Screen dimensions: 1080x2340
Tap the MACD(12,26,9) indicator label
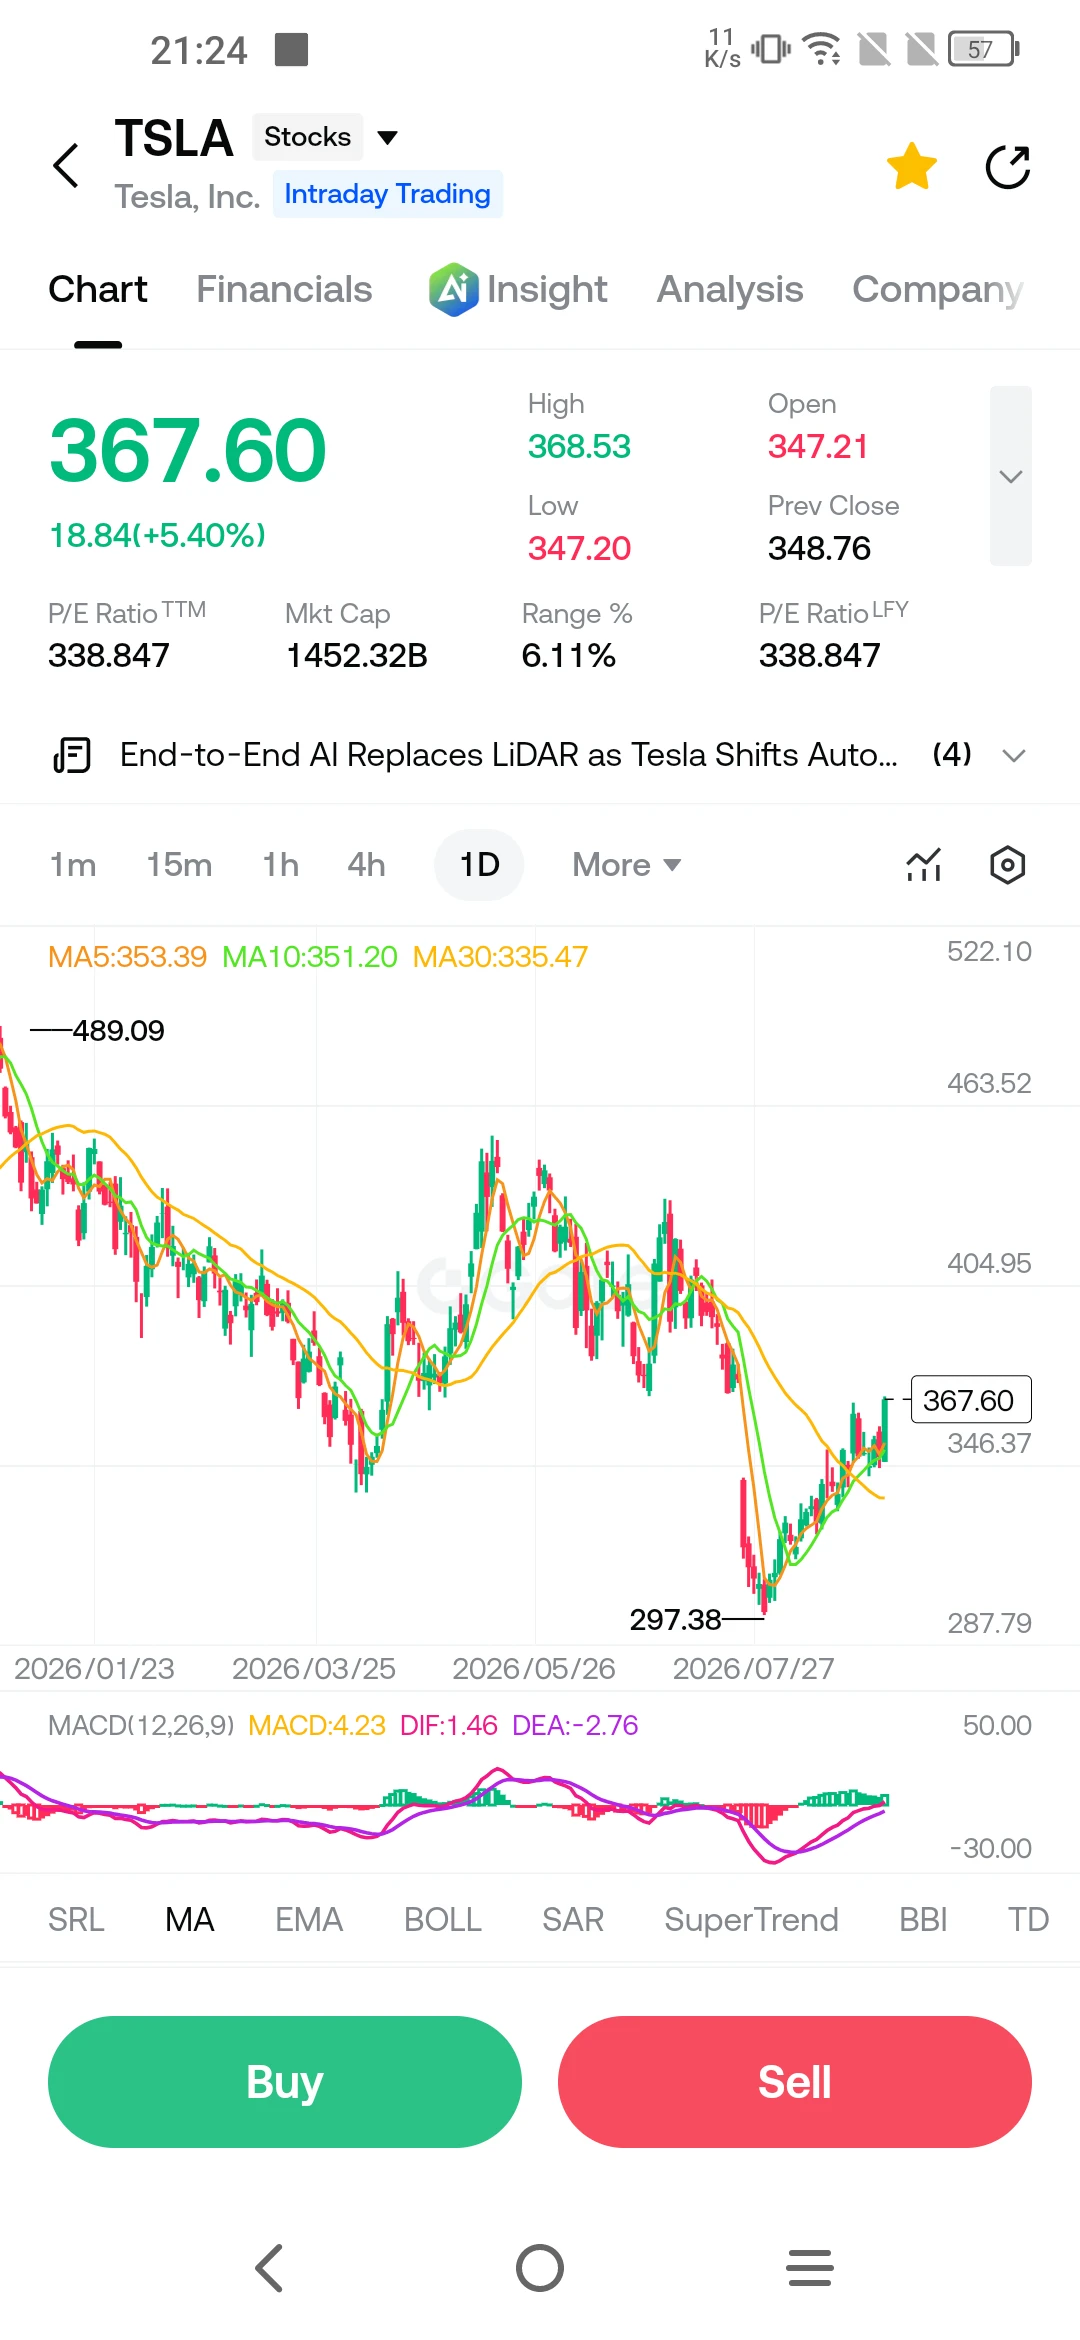click(141, 1725)
